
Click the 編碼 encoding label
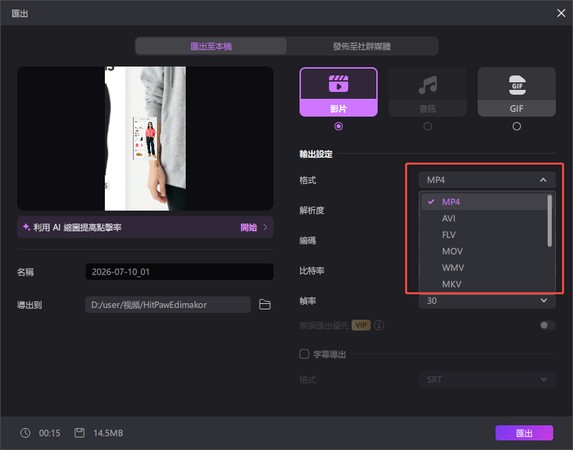pos(308,241)
